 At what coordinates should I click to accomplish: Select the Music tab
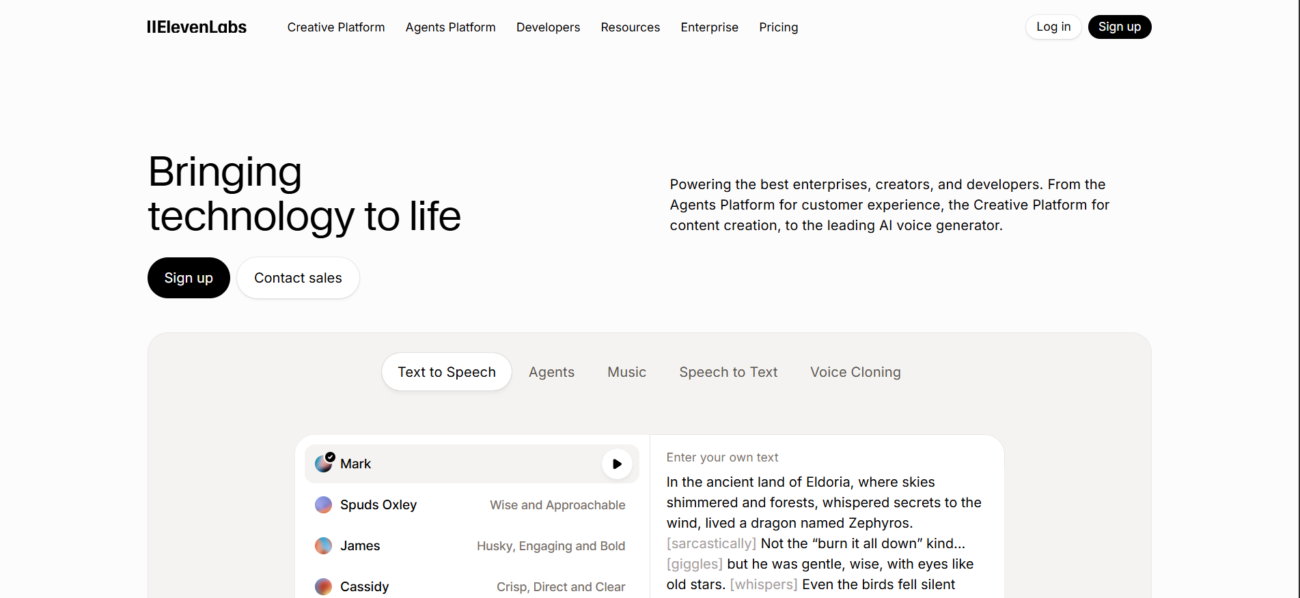(627, 372)
